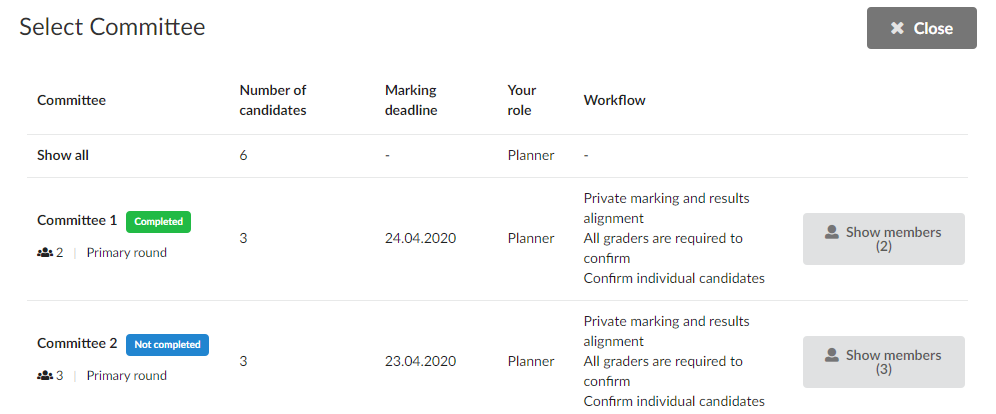Click the 24.04.2020 marking deadline
Image resolution: width=996 pixels, height=414 pixels.
point(421,239)
